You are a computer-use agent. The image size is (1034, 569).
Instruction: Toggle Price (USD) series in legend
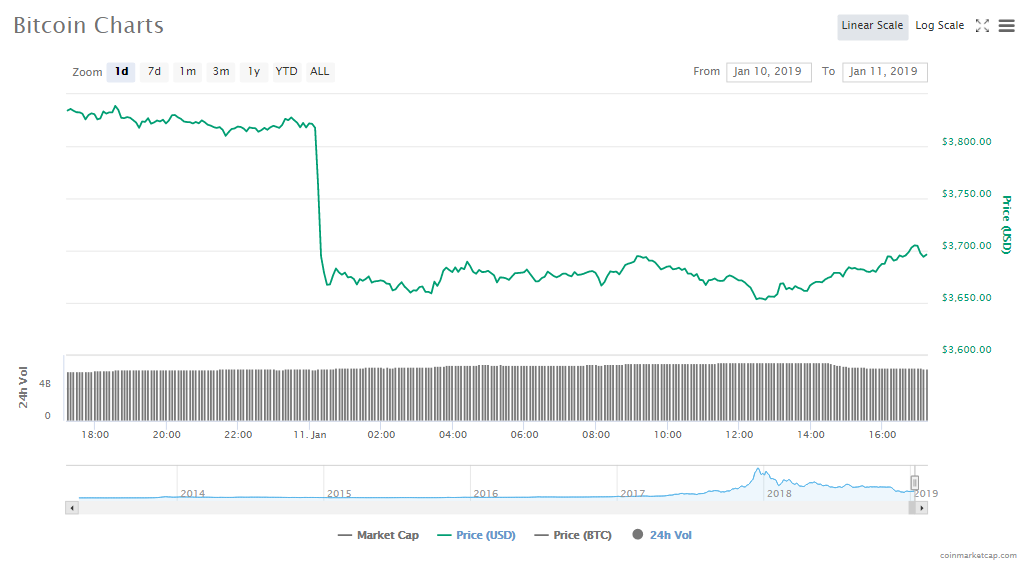point(476,535)
